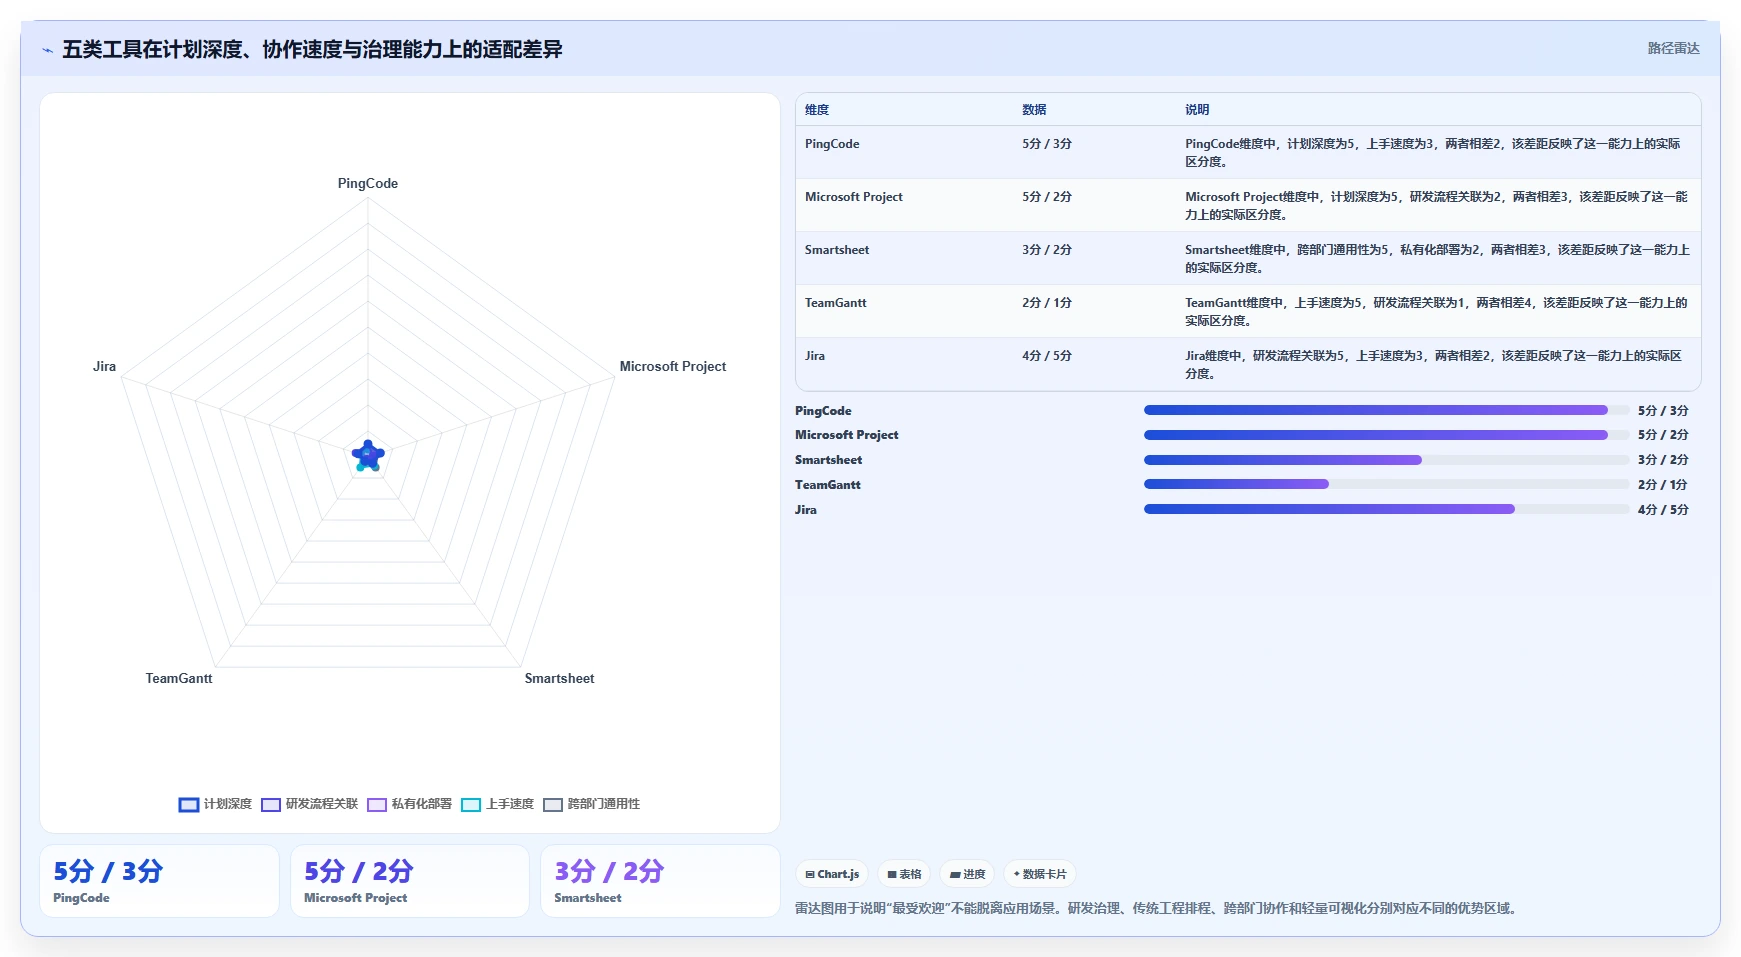Image resolution: width=1741 pixels, height=957 pixels.
Task: Toggle the 研发流程关联 legend series
Action: tap(309, 804)
